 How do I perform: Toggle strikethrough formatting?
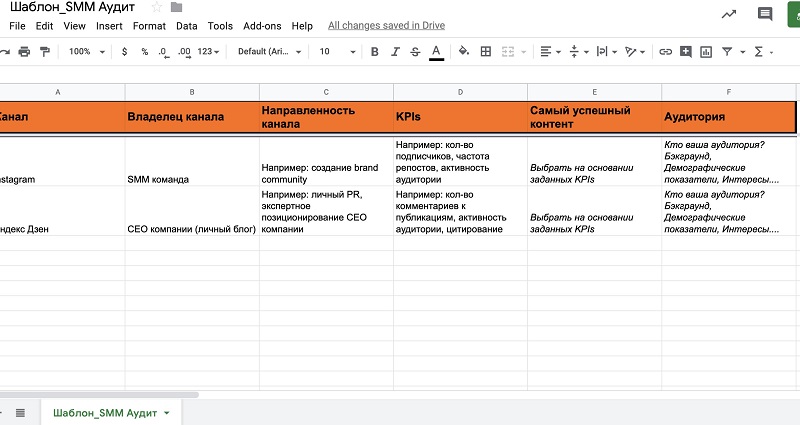click(x=414, y=51)
